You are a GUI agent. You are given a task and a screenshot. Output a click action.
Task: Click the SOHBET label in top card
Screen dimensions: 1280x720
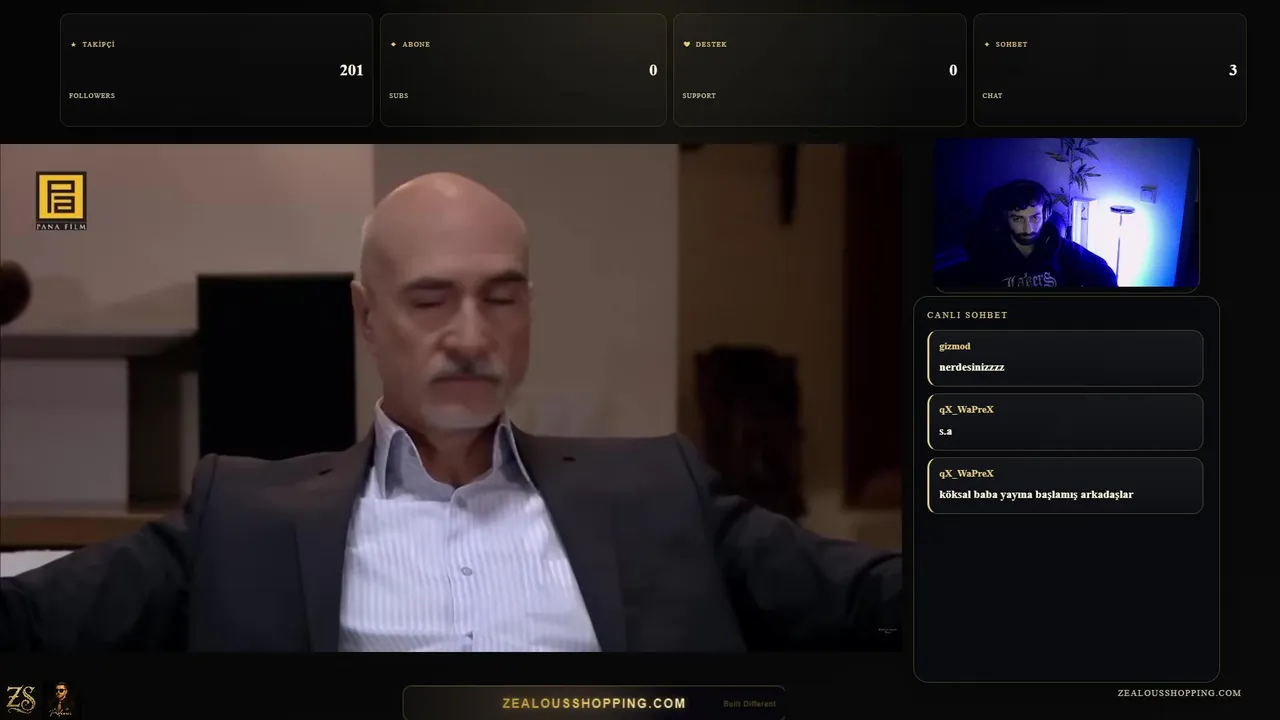coord(1011,44)
